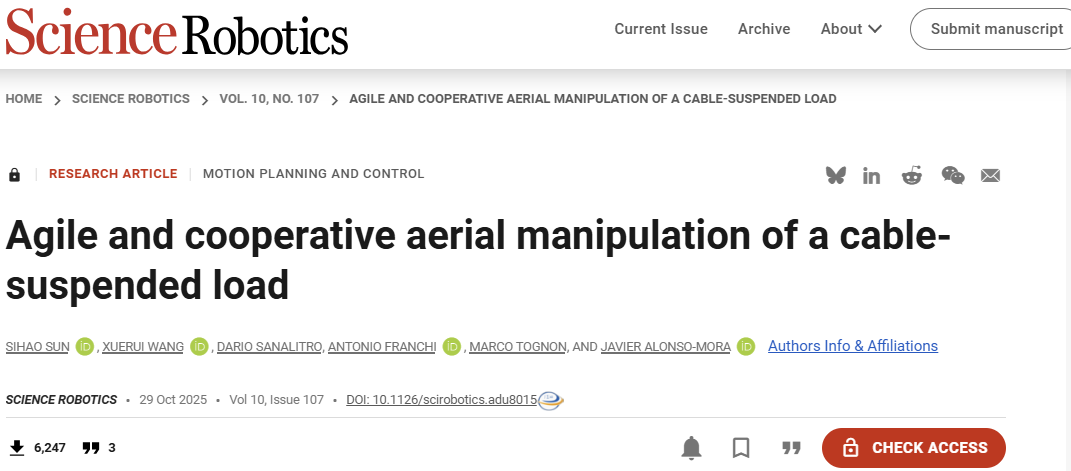Share article on Reddit
This screenshot has width=1071, height=471.
(911, 175)
